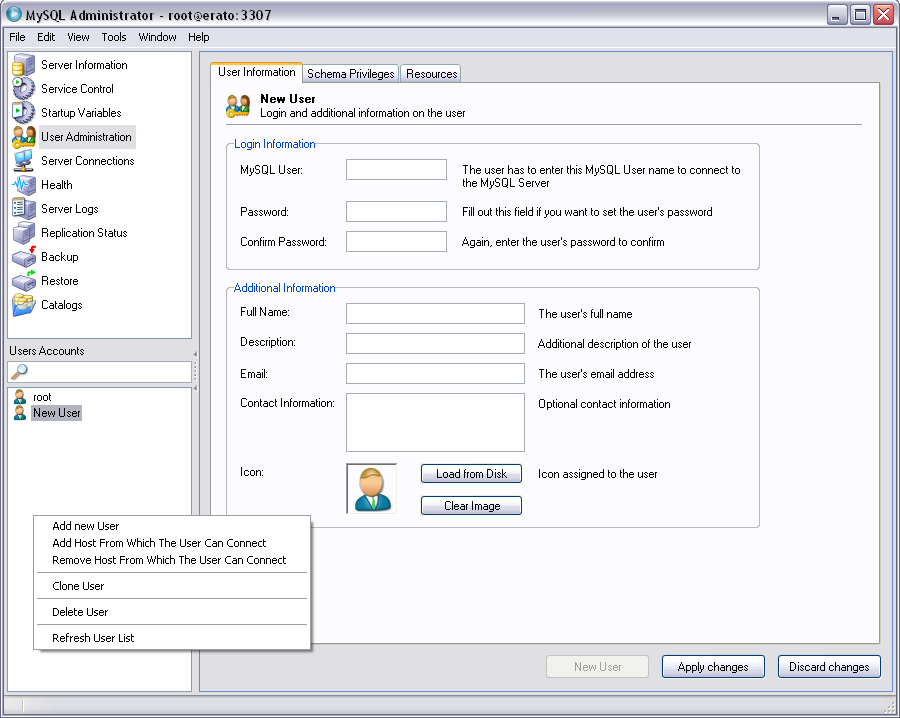Click the Replication Status server icon

[x=24, y=233]
